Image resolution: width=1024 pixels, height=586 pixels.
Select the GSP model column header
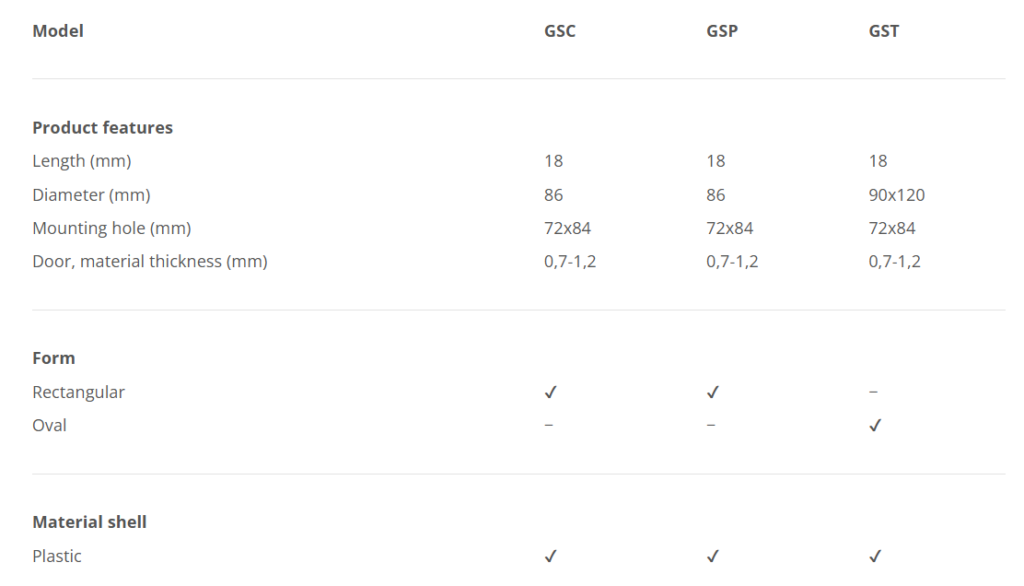click(x=722, y=31)
